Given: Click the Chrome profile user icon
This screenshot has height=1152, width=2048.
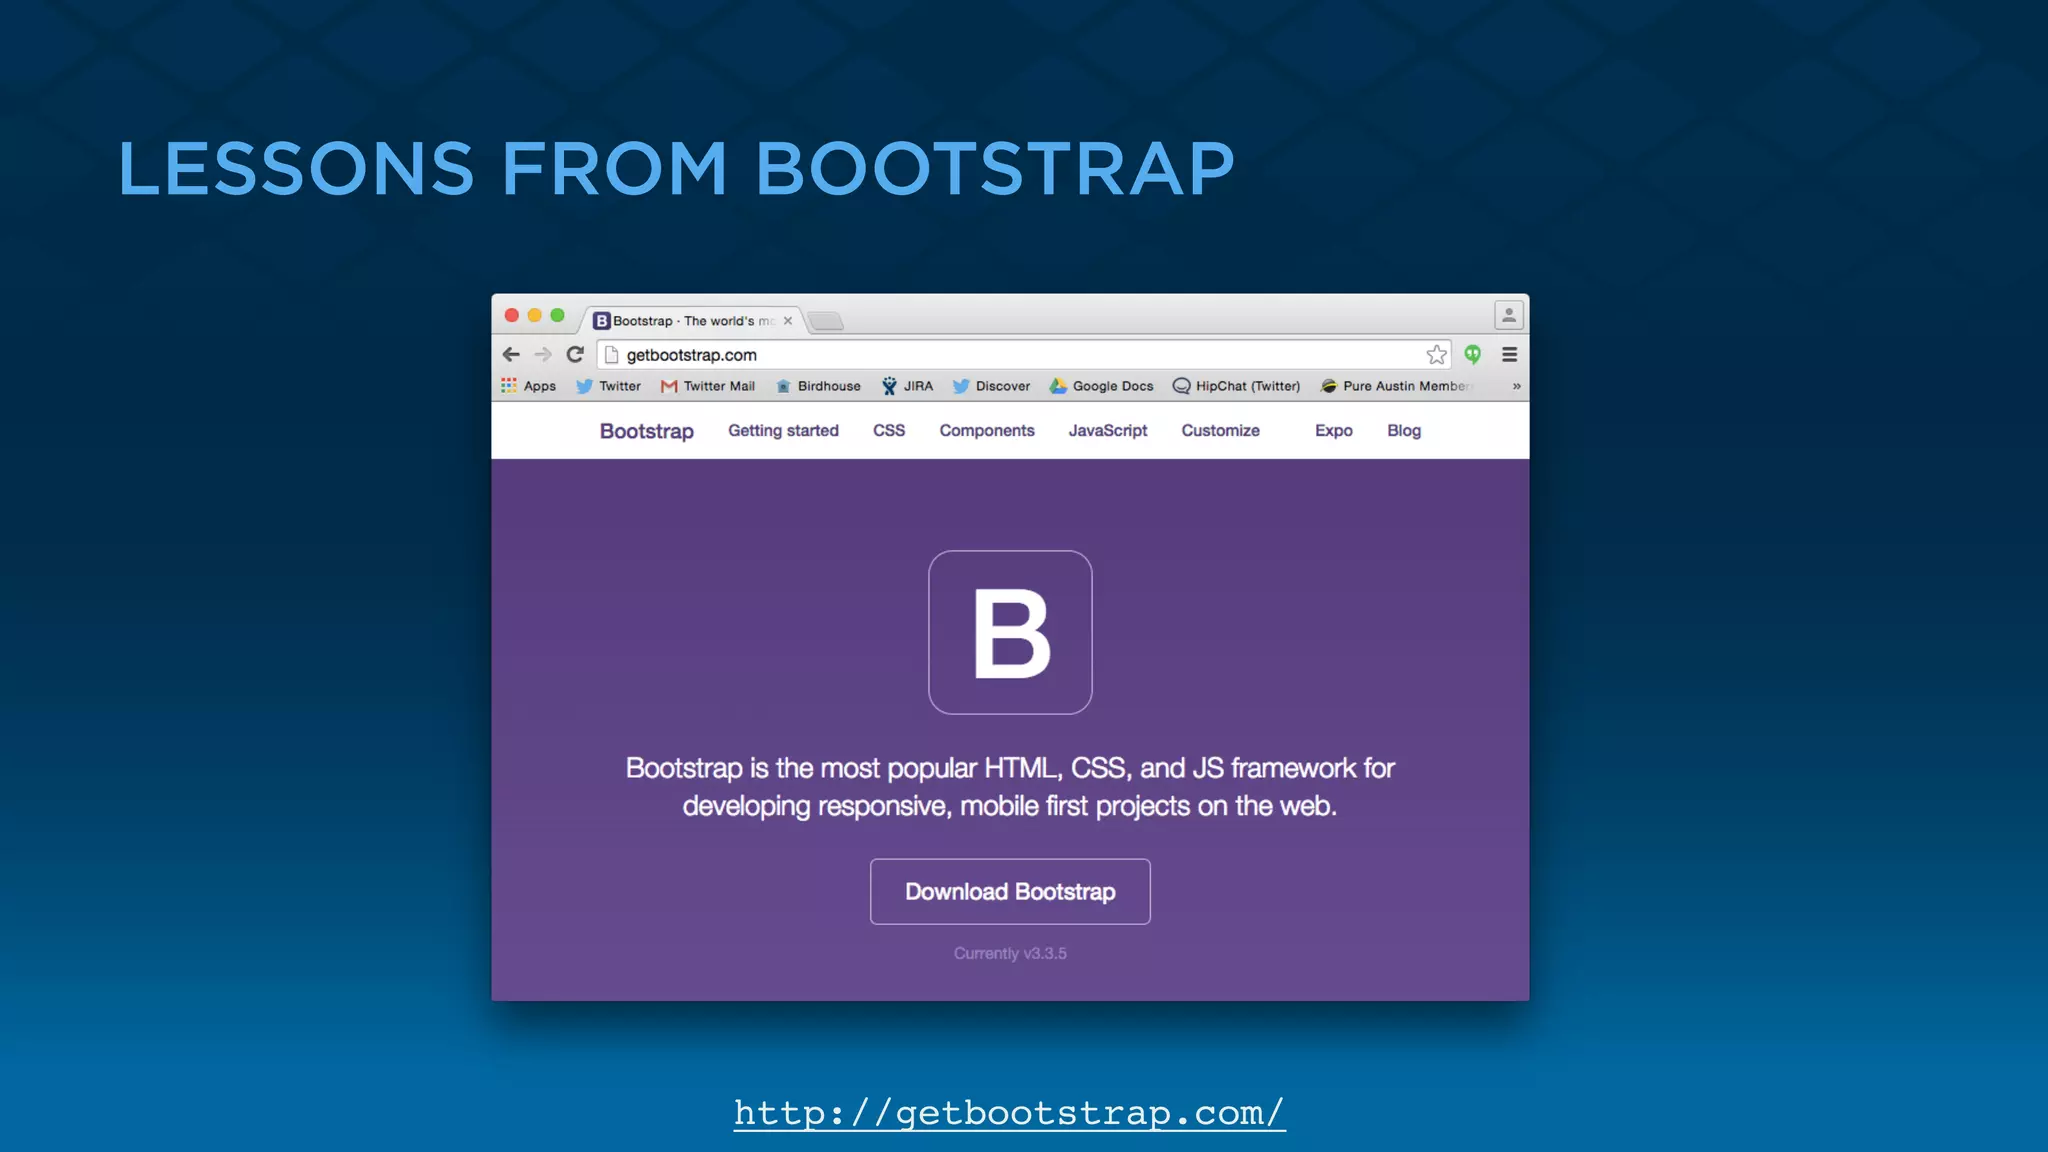Looking at the screenshot, I should [x=1508, y=315].
